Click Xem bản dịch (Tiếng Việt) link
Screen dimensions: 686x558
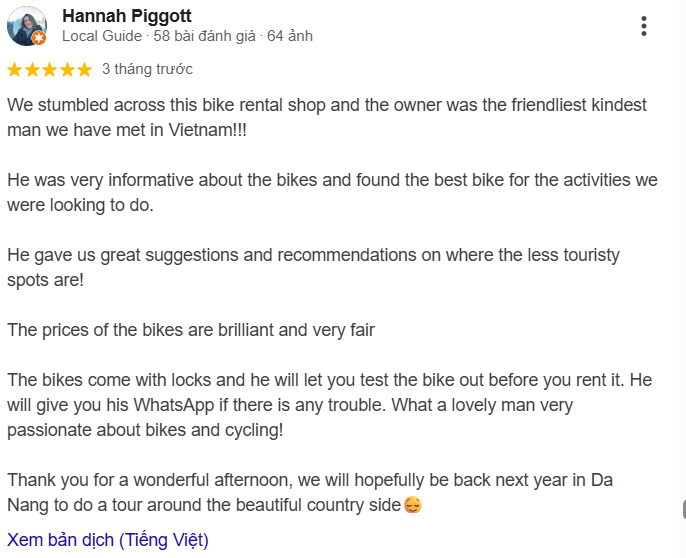[x=108, y=540]
